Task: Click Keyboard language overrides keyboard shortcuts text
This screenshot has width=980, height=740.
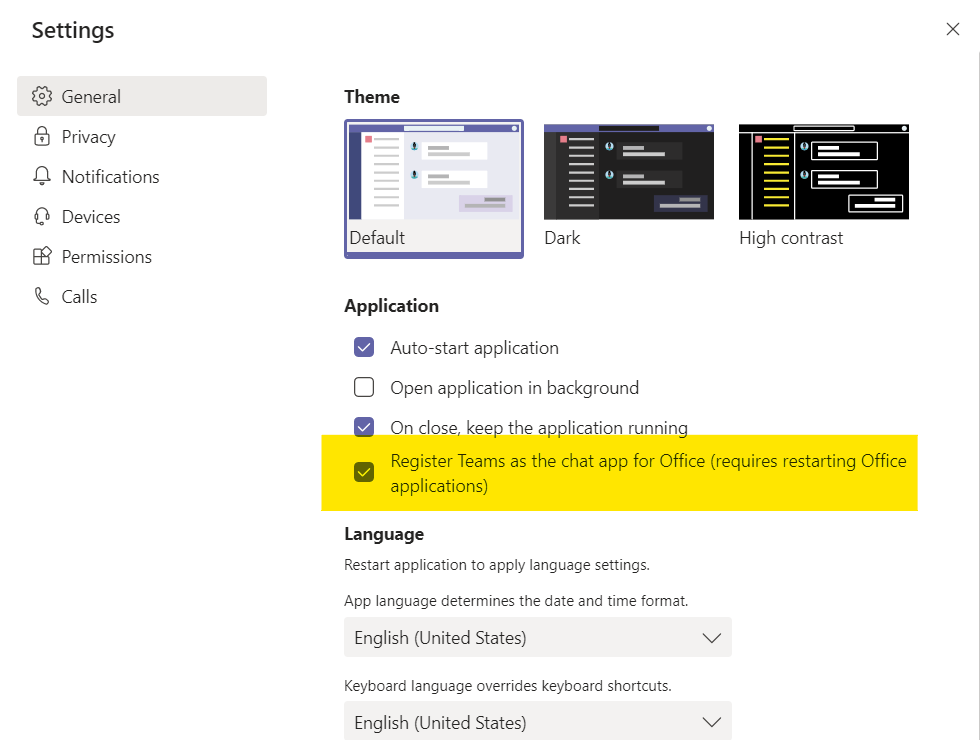Action: pyautogui.click(x=508, y=686)
